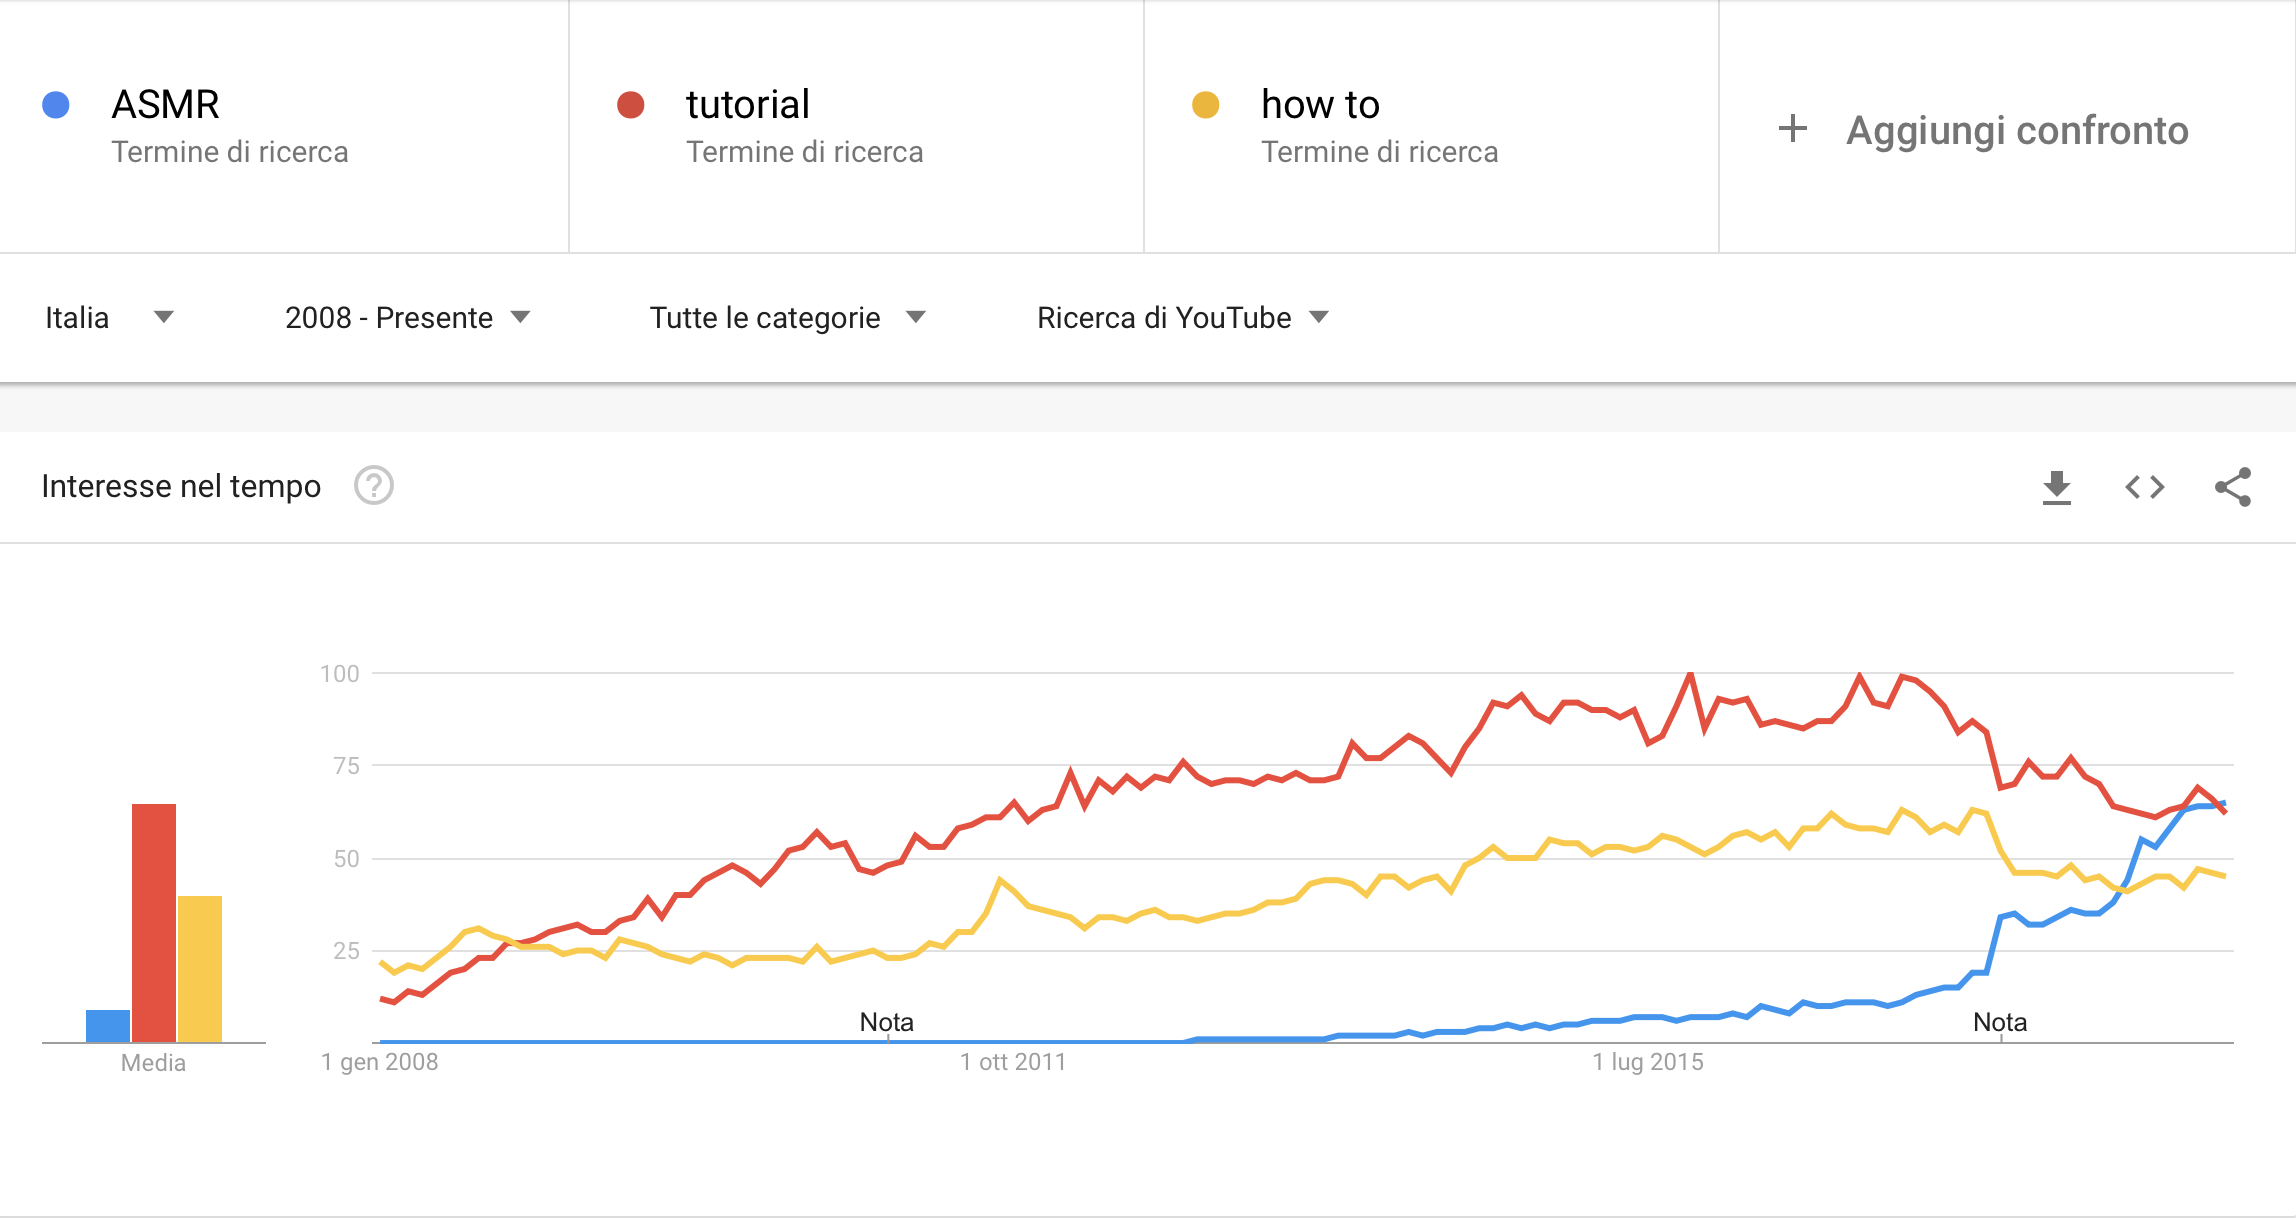Open the Ricerca di YouTube source dropdown
2296x1218 pixels.
point(1183,318)
